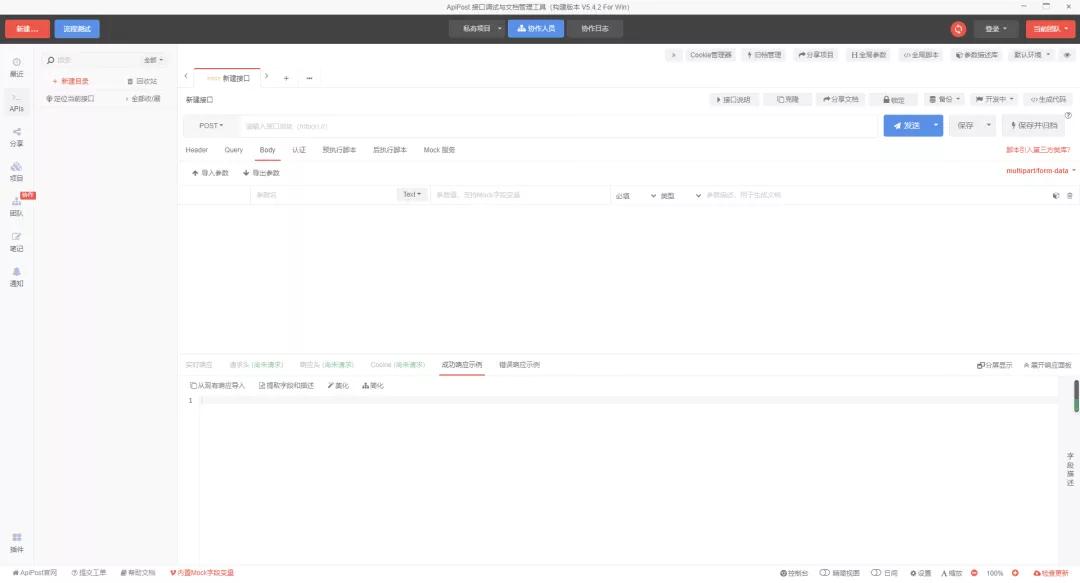Click 内置Mock字段变量 link

pyautogui.click(x=202, y=573)
